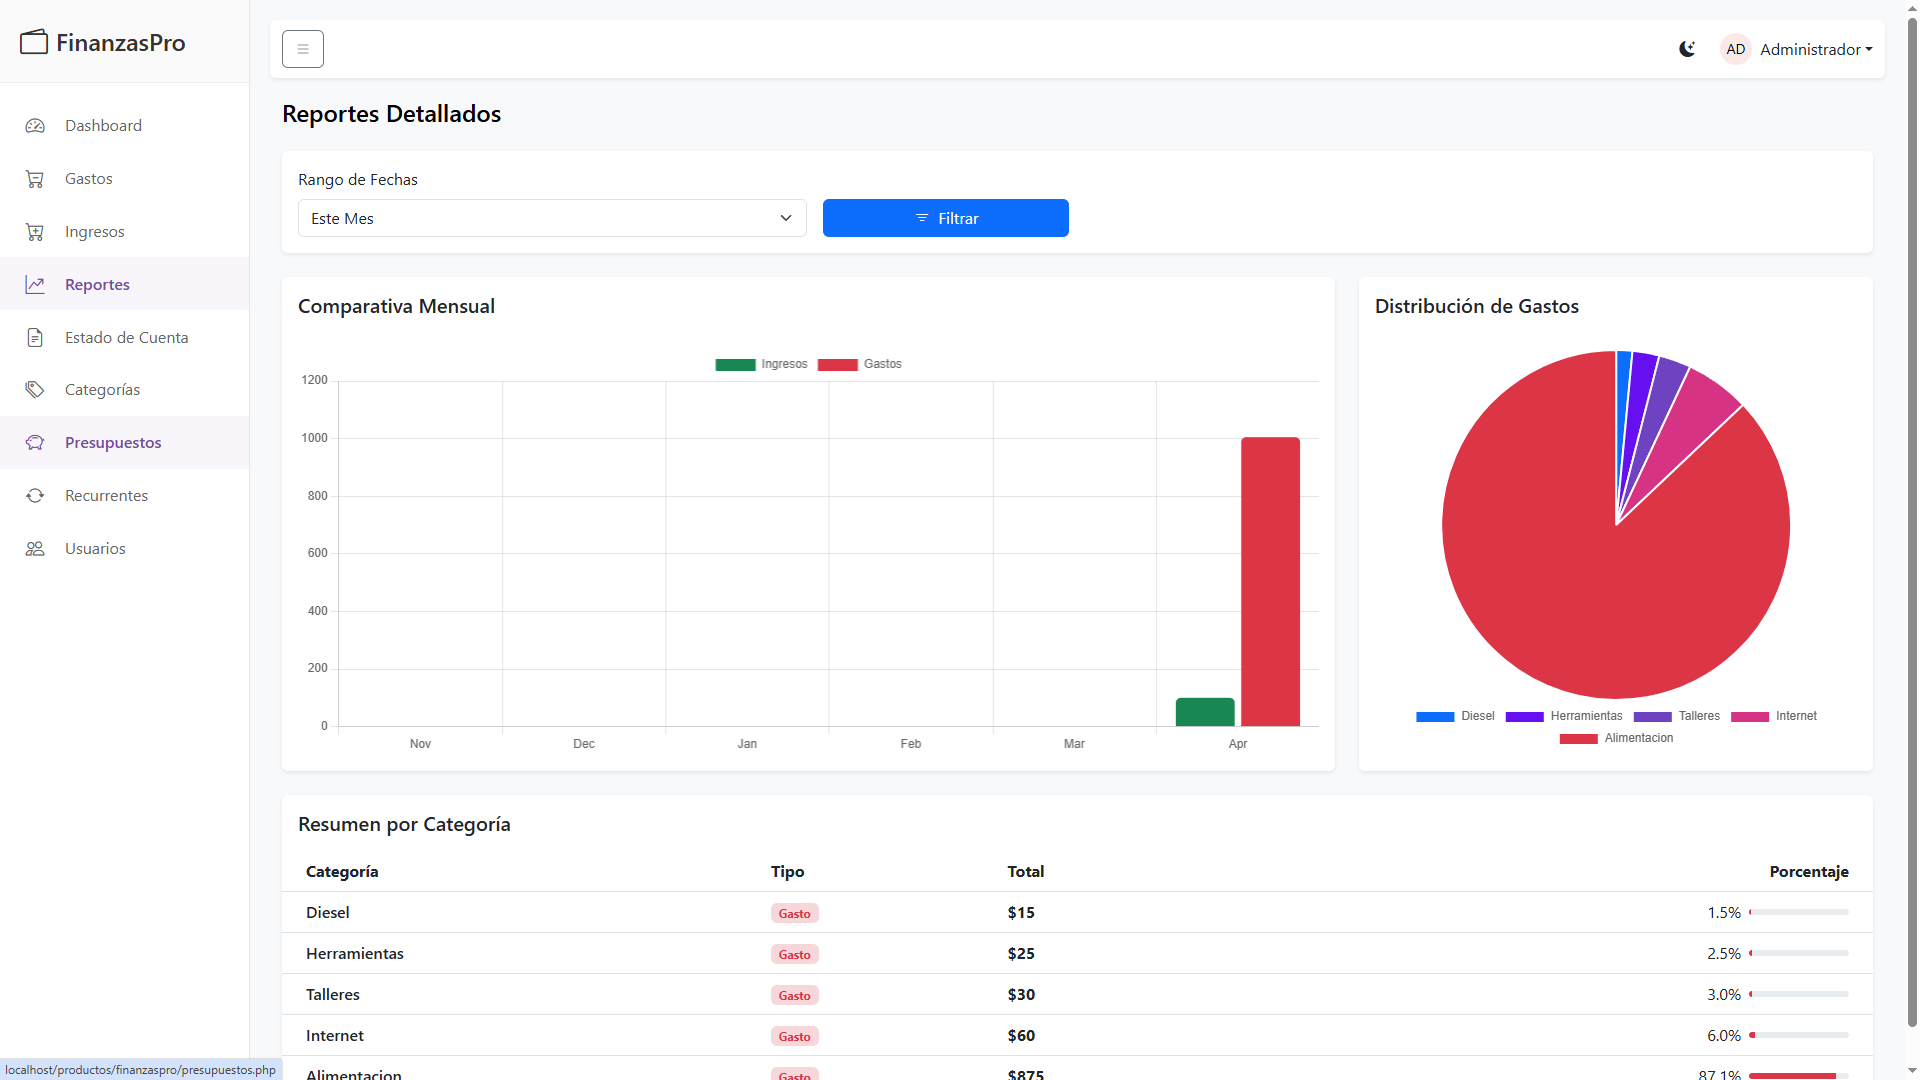Toggle Ingresos series in bar chart legend
Screen dimensions: 1920x1080
click(761, 364)
